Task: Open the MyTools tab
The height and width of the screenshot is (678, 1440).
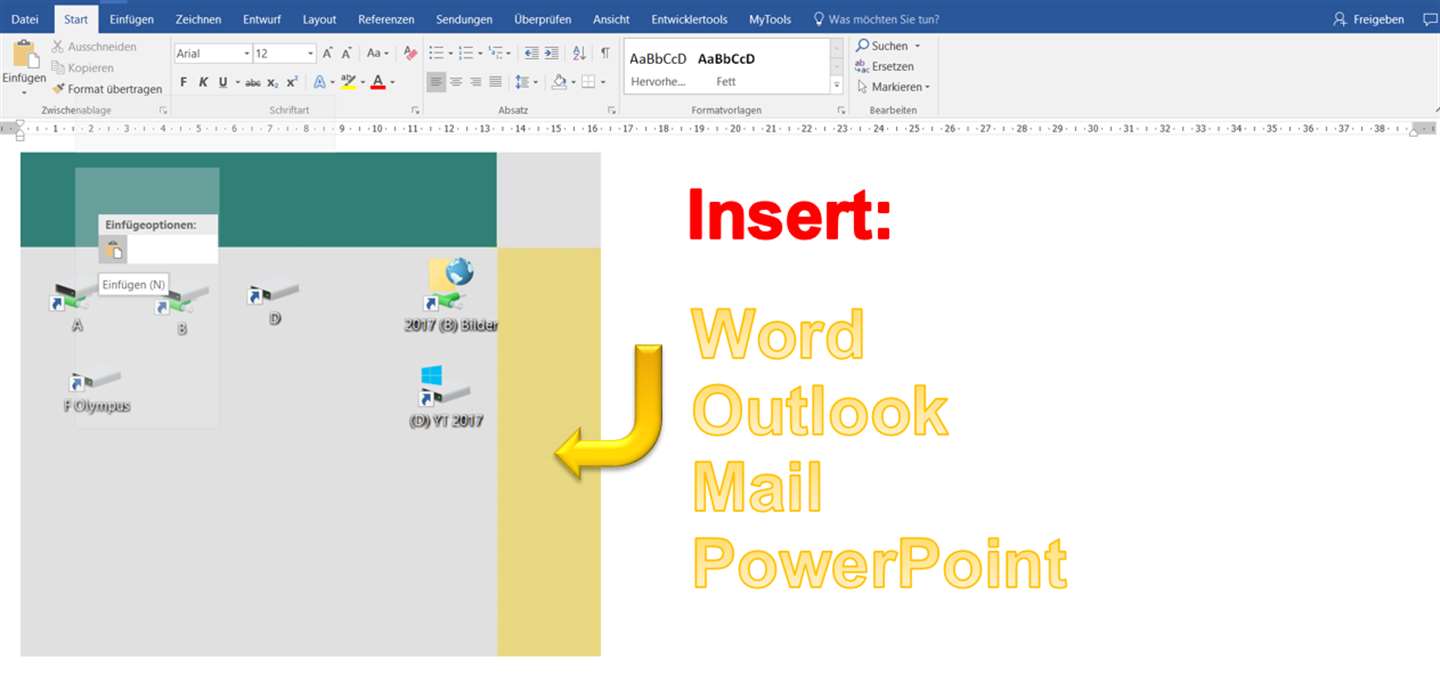Action: [x=770, y=19]
